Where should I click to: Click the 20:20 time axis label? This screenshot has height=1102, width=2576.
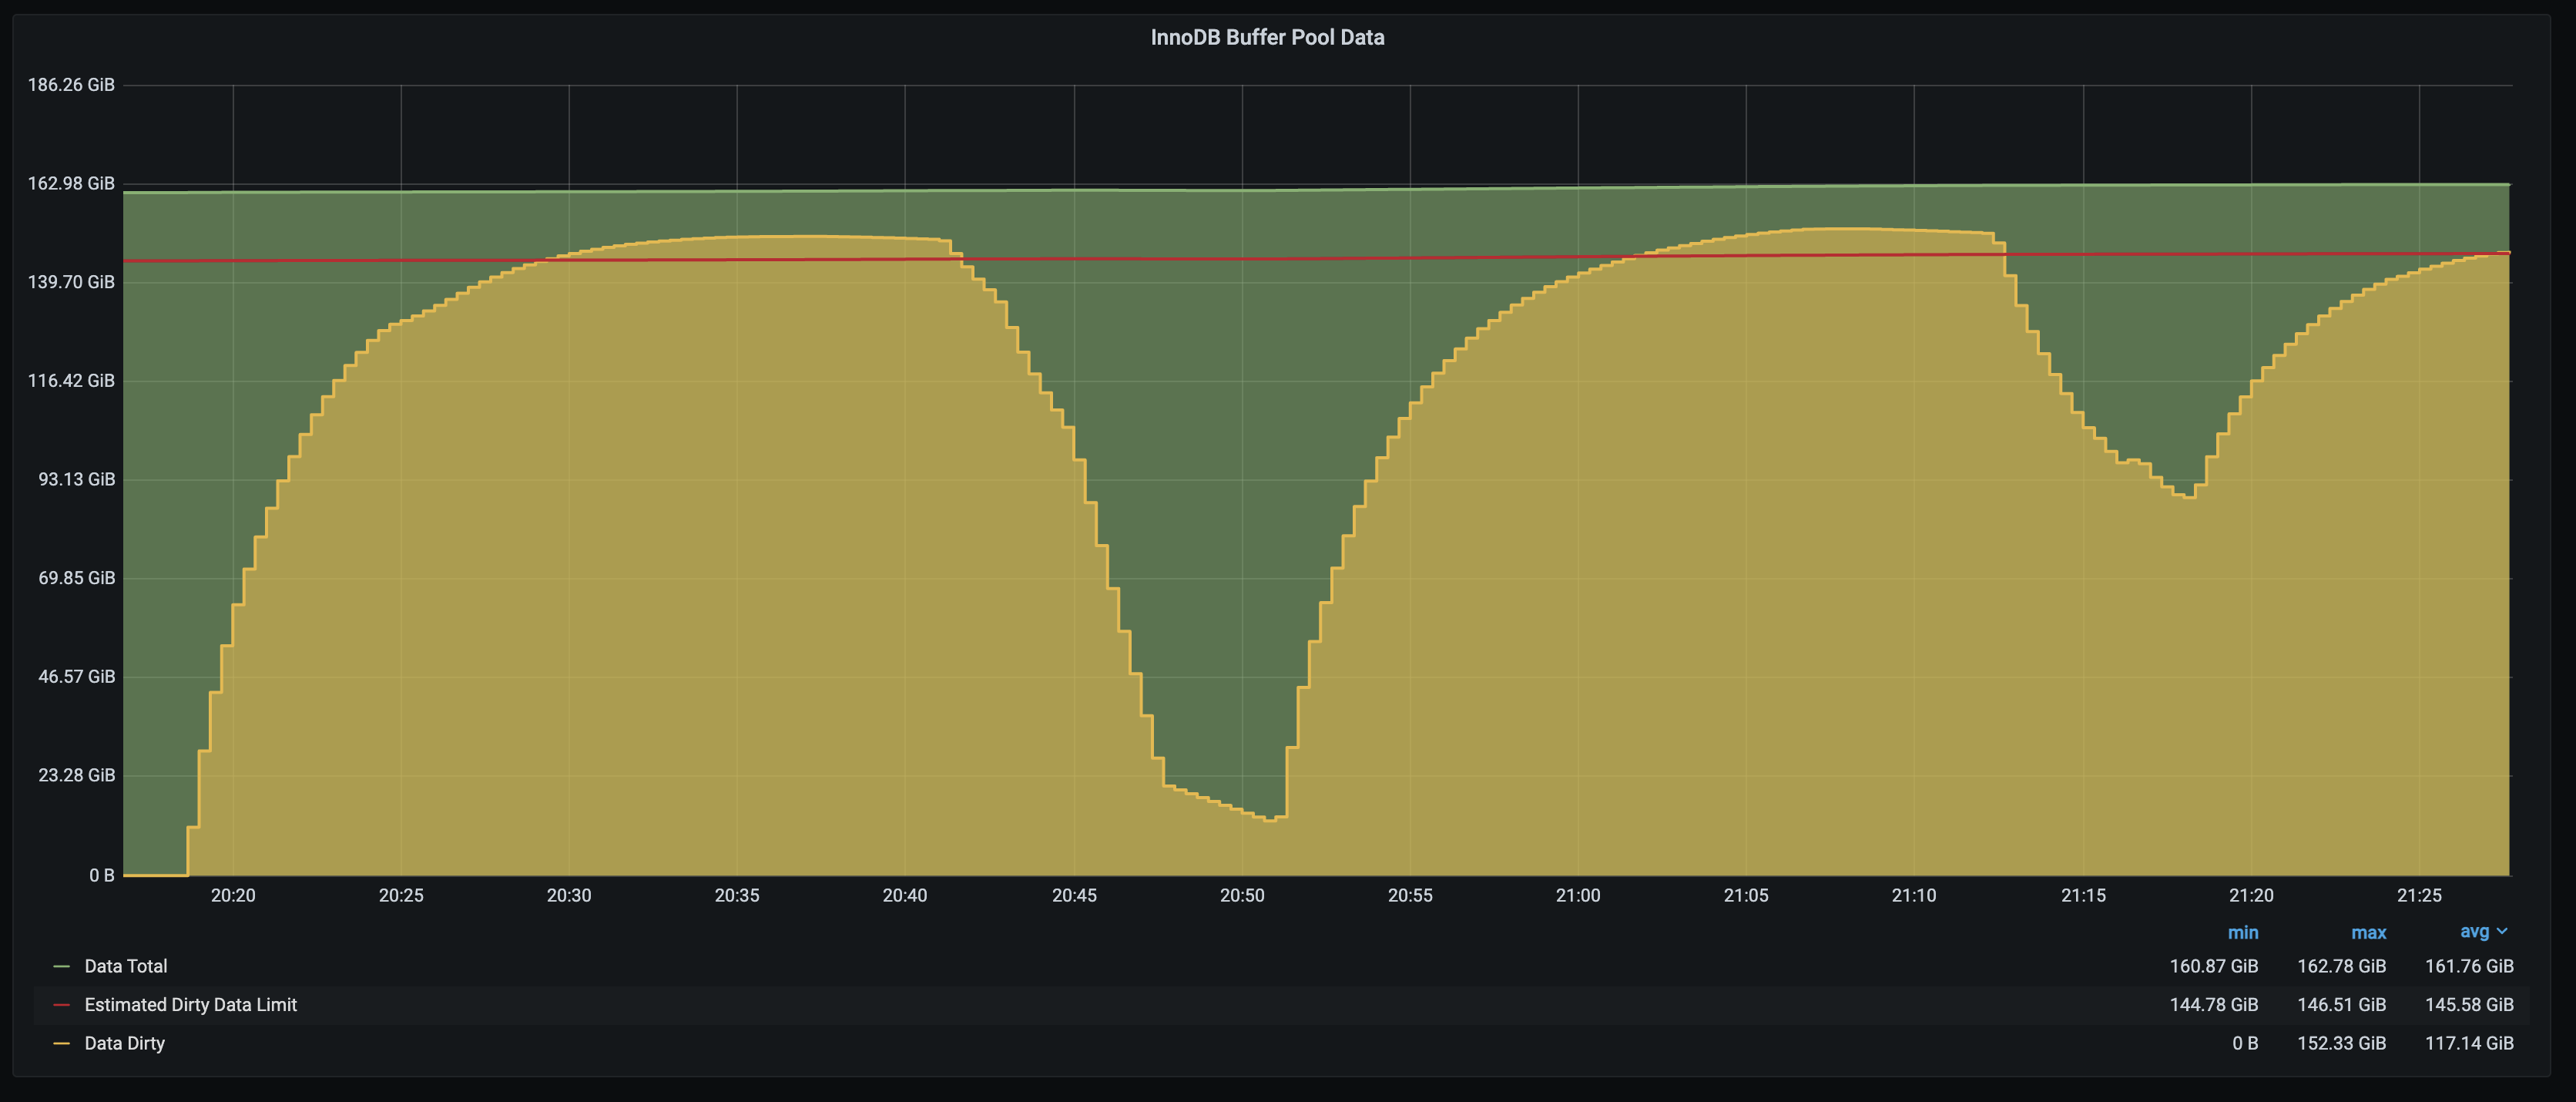pyautogui.click(x=233, y=895)
